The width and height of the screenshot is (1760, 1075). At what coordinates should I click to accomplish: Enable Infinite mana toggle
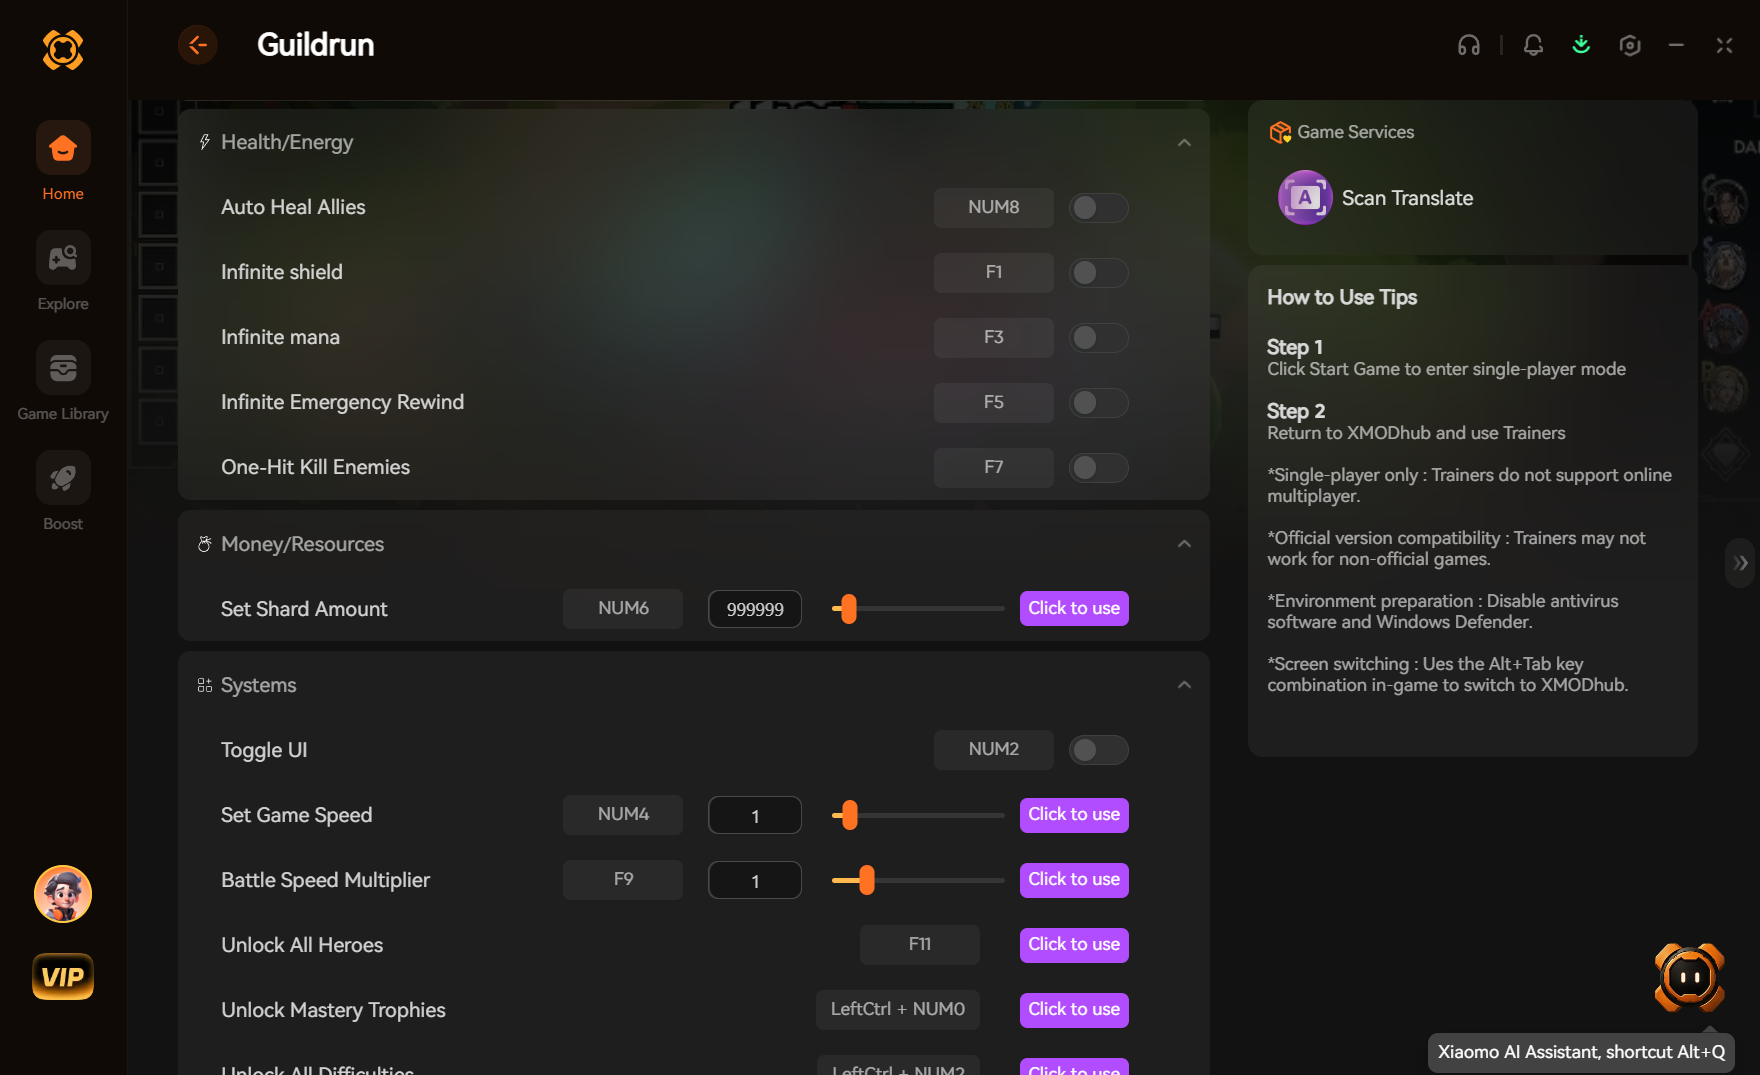(1098, 337)
